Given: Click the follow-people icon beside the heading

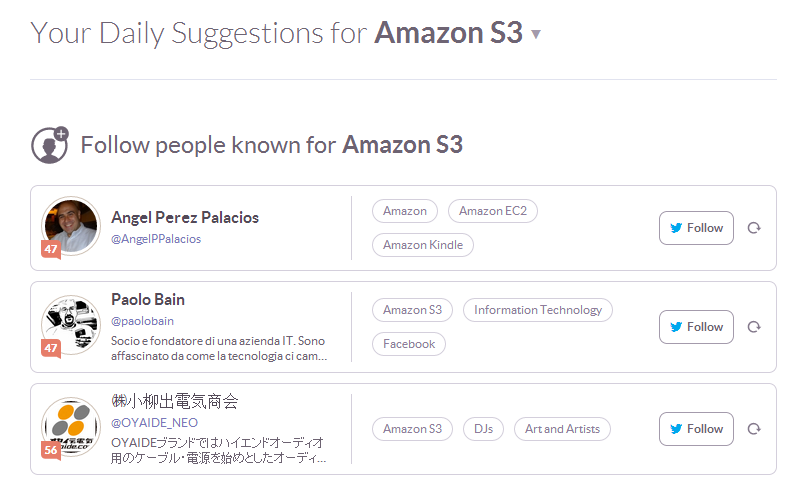Looking at the screenshot, I should pyautogui.click(x=49, y=145).
